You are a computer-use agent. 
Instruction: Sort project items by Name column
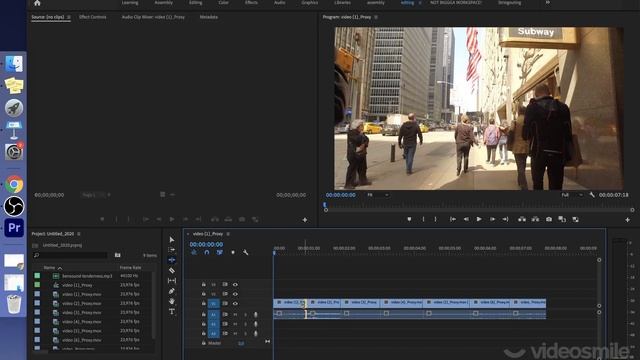pos(49,268)
